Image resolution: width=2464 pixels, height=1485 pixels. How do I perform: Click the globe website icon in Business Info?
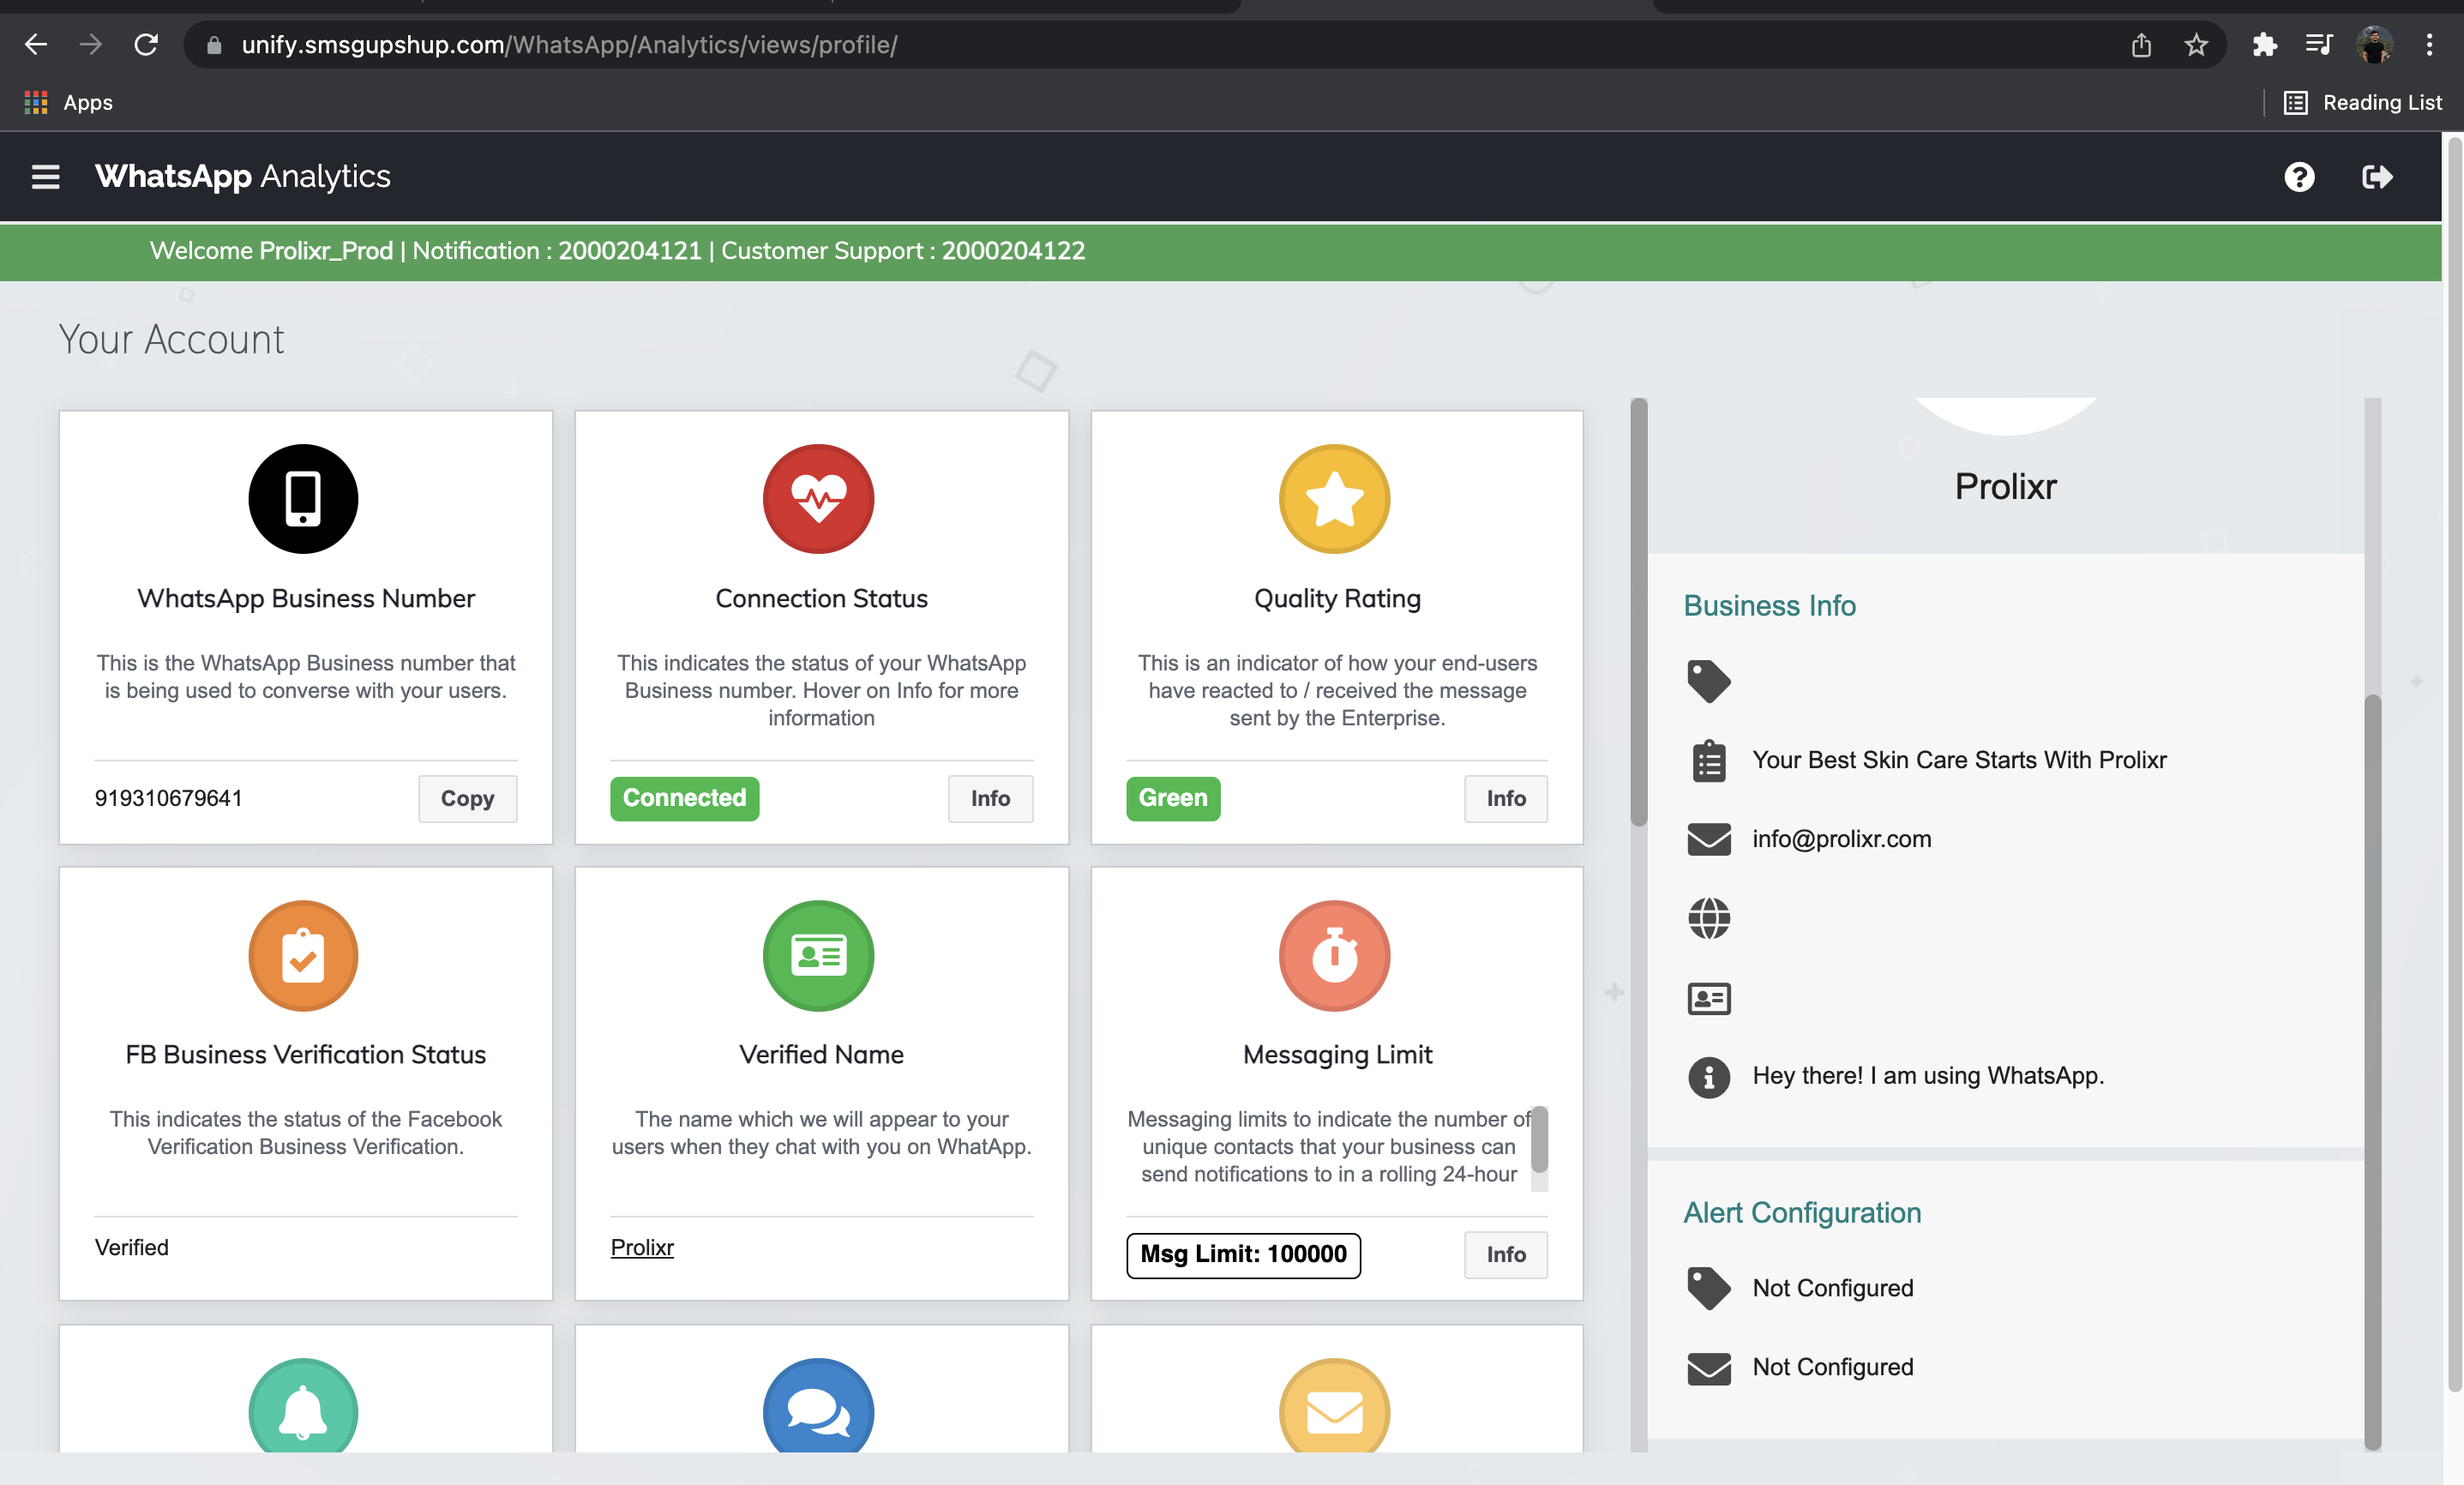pos(1709,918)
